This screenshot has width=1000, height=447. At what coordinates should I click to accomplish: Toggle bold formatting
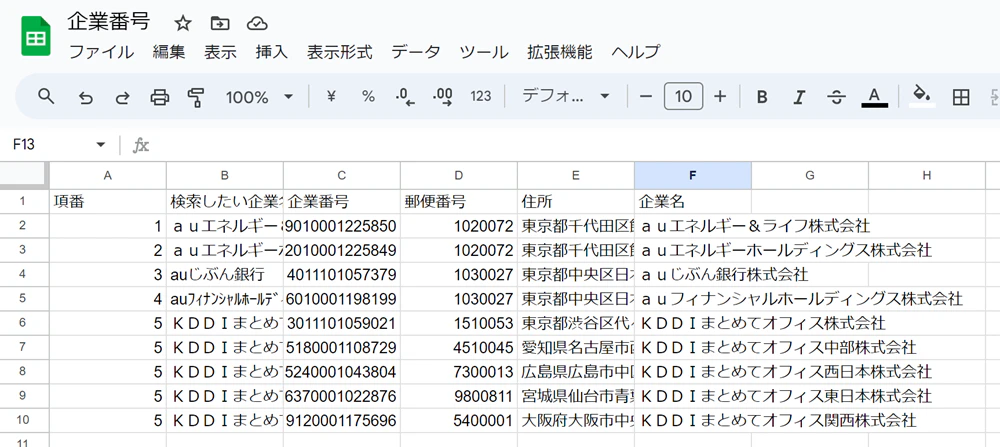[x=761, y=97]
